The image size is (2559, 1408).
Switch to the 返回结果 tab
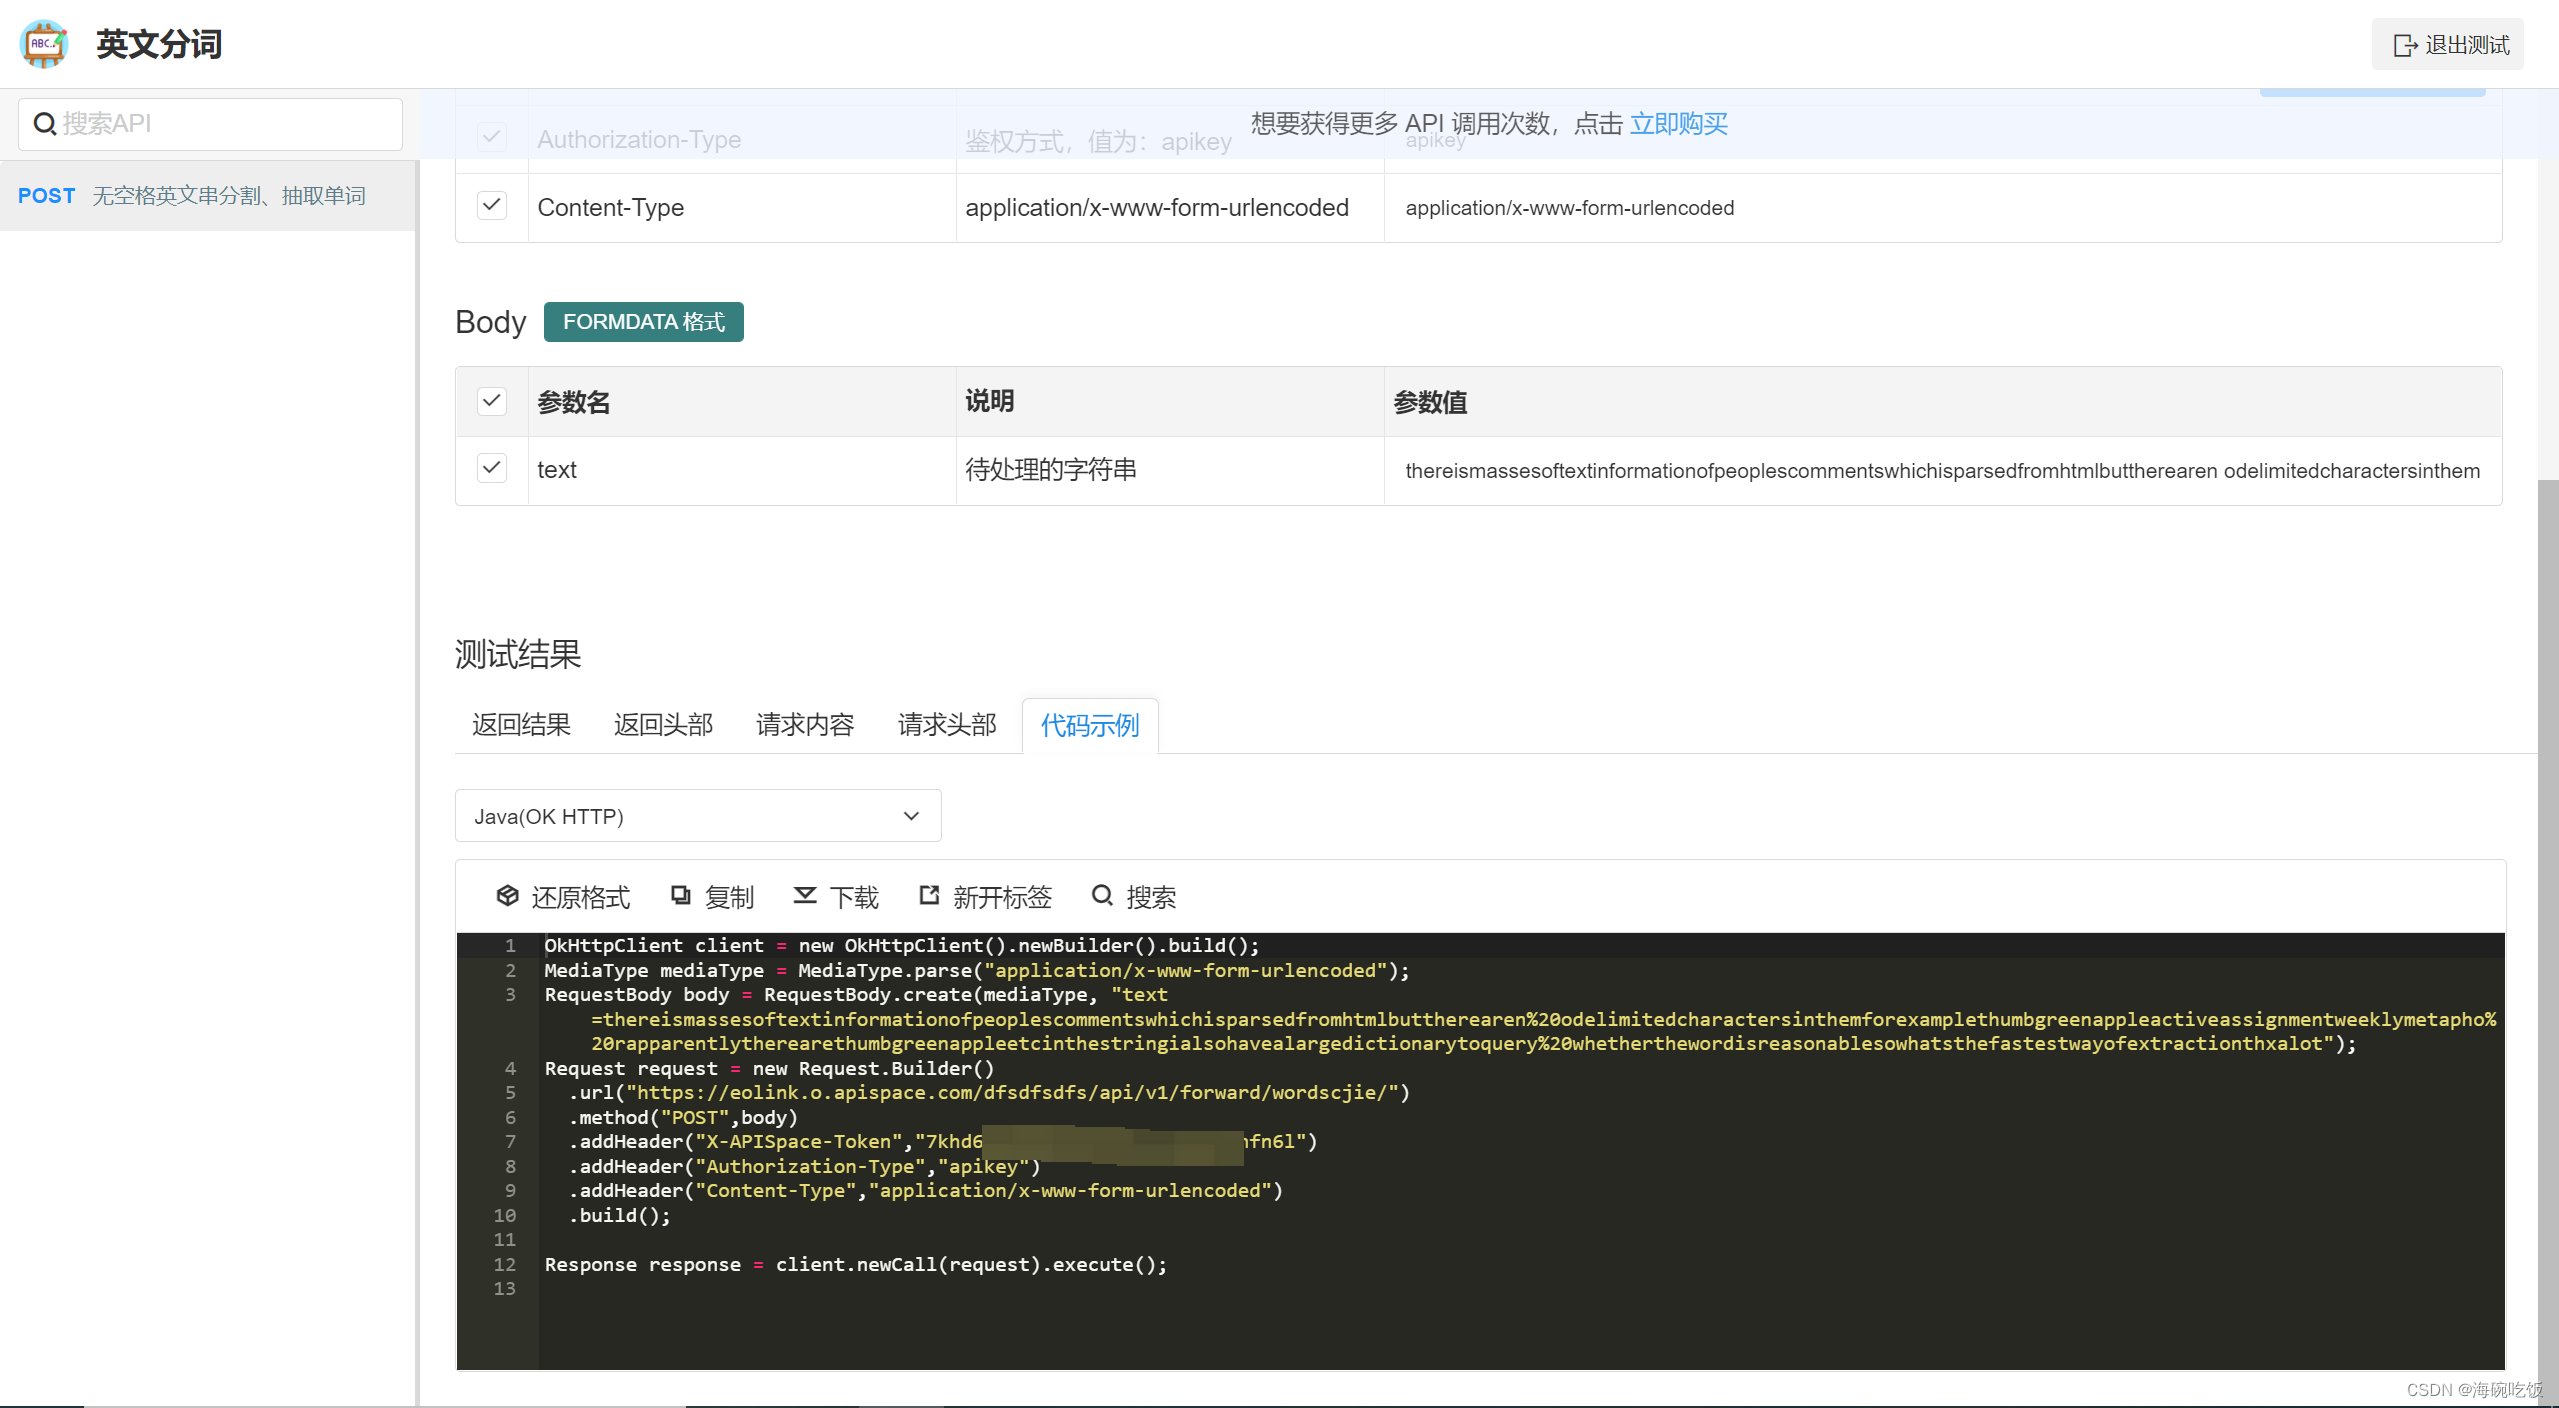[x=520, y=724]
